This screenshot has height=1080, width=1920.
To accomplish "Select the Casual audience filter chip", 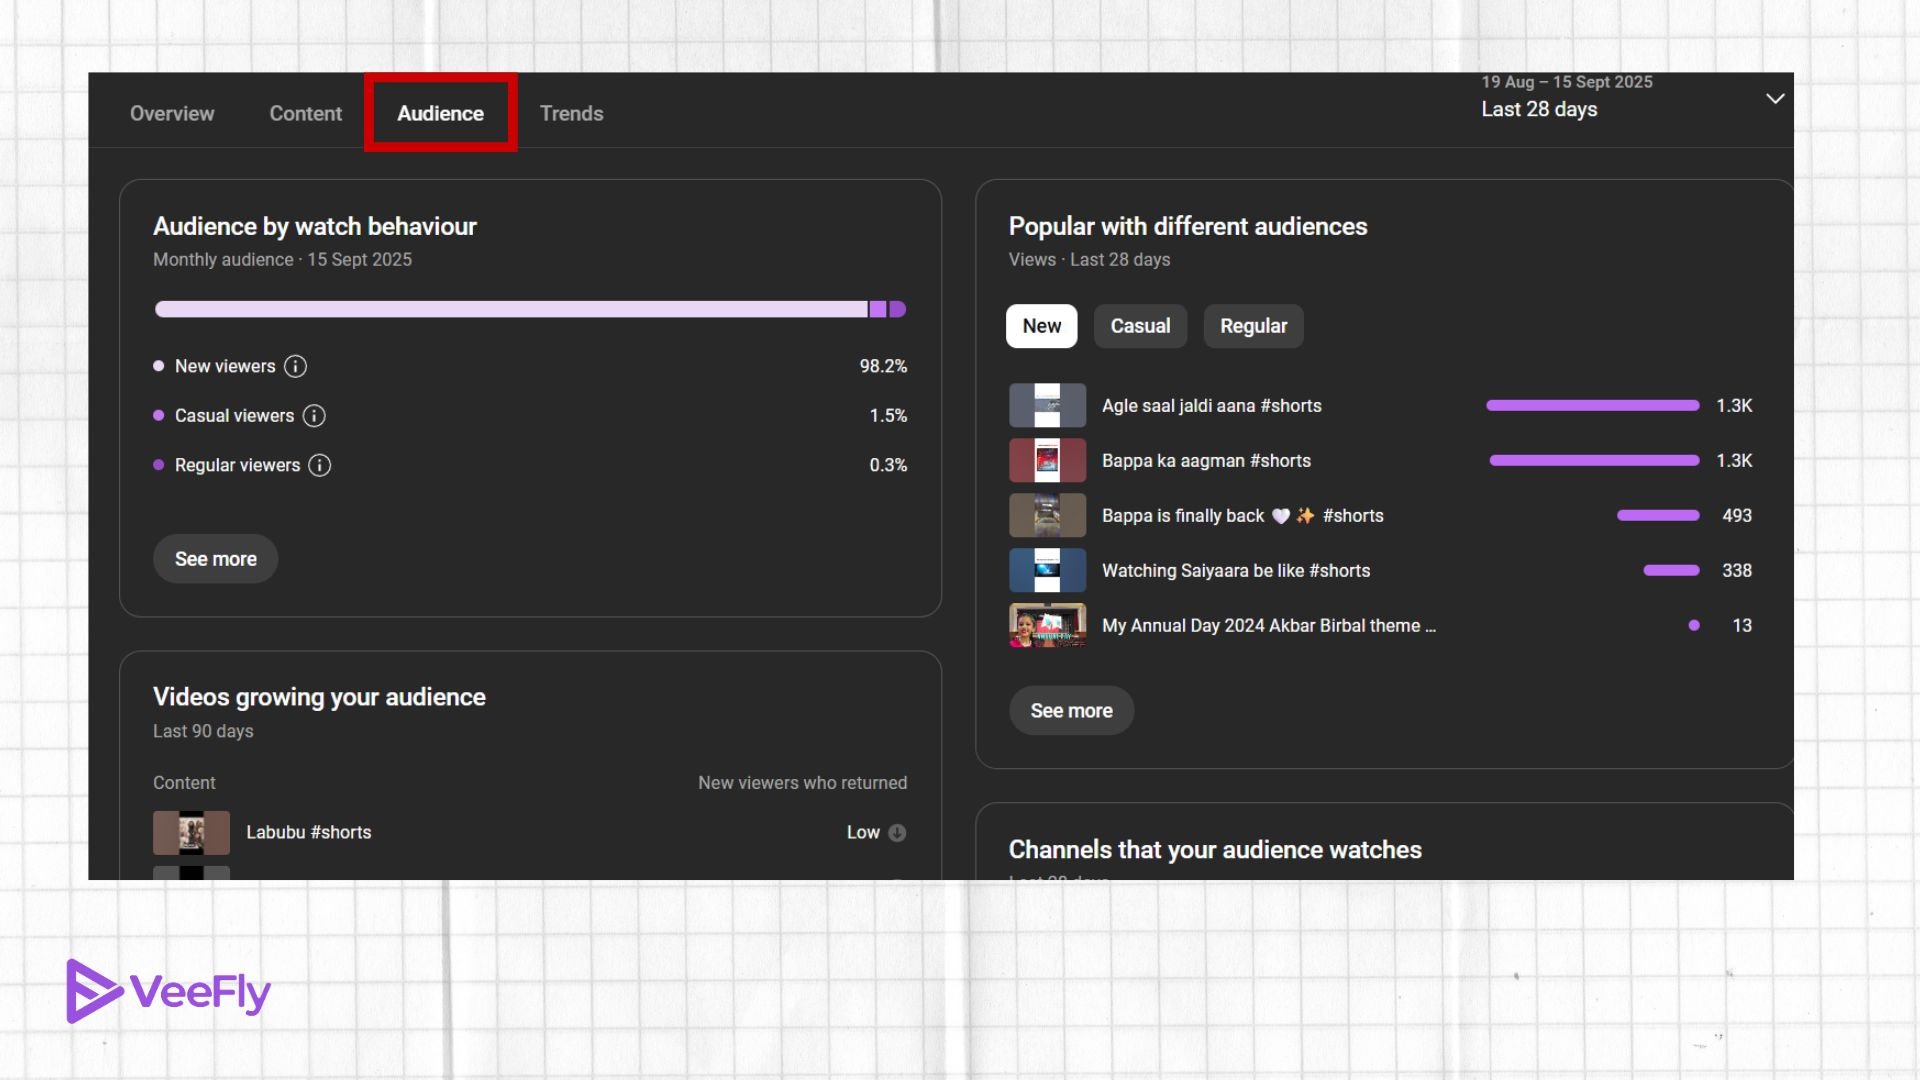I will pos(1140,326).
